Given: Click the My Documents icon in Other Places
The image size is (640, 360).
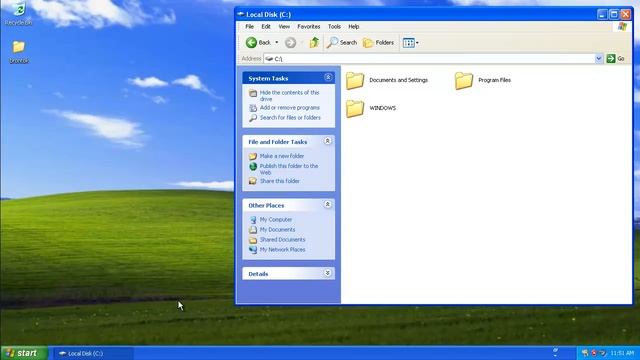Looking at the screenshot, I should 253,230.
